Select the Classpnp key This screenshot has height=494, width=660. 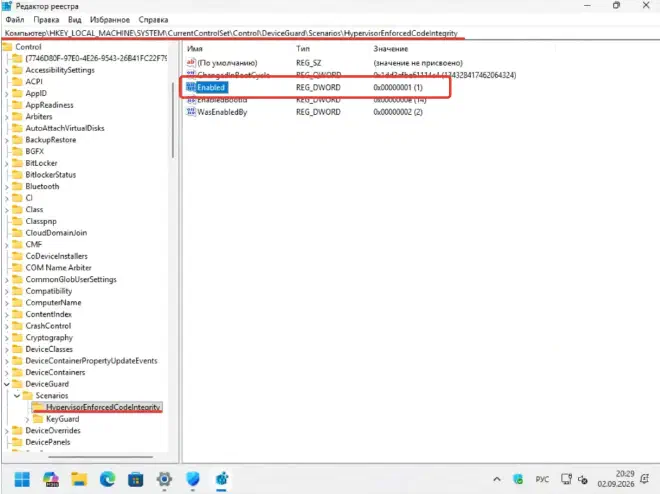click(41, 221)
